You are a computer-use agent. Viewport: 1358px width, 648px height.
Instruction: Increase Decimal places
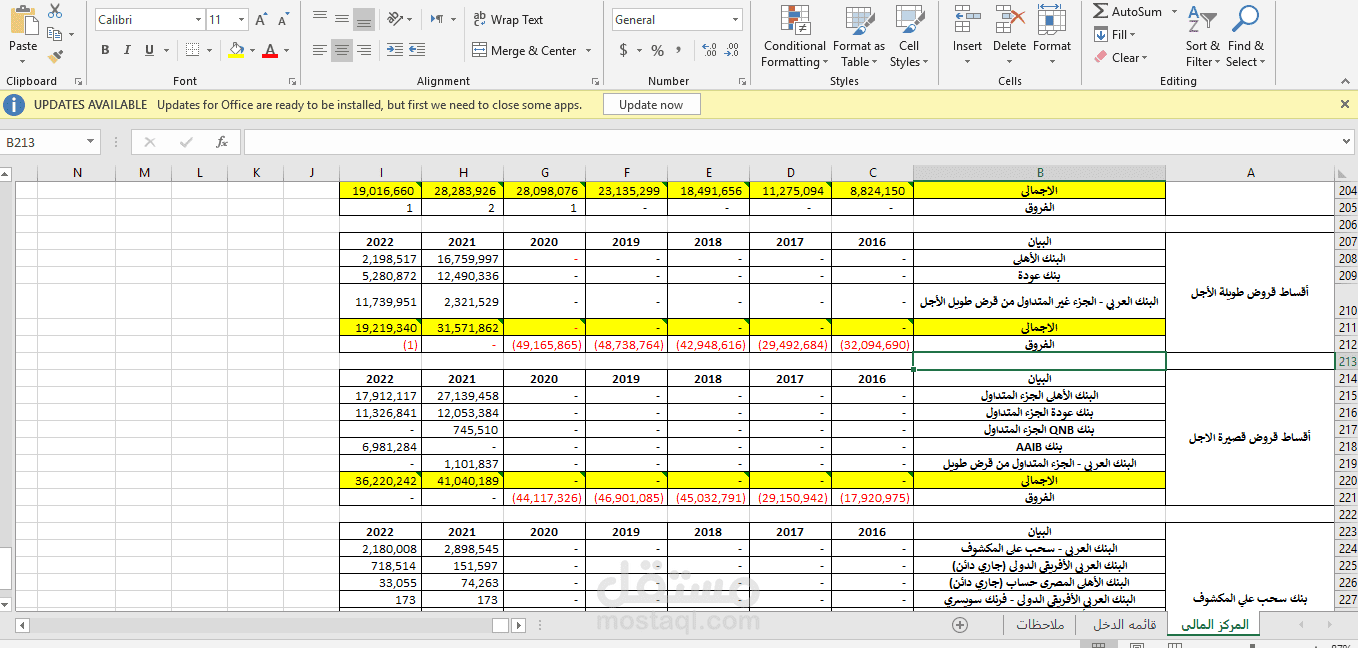coord(709,50)
